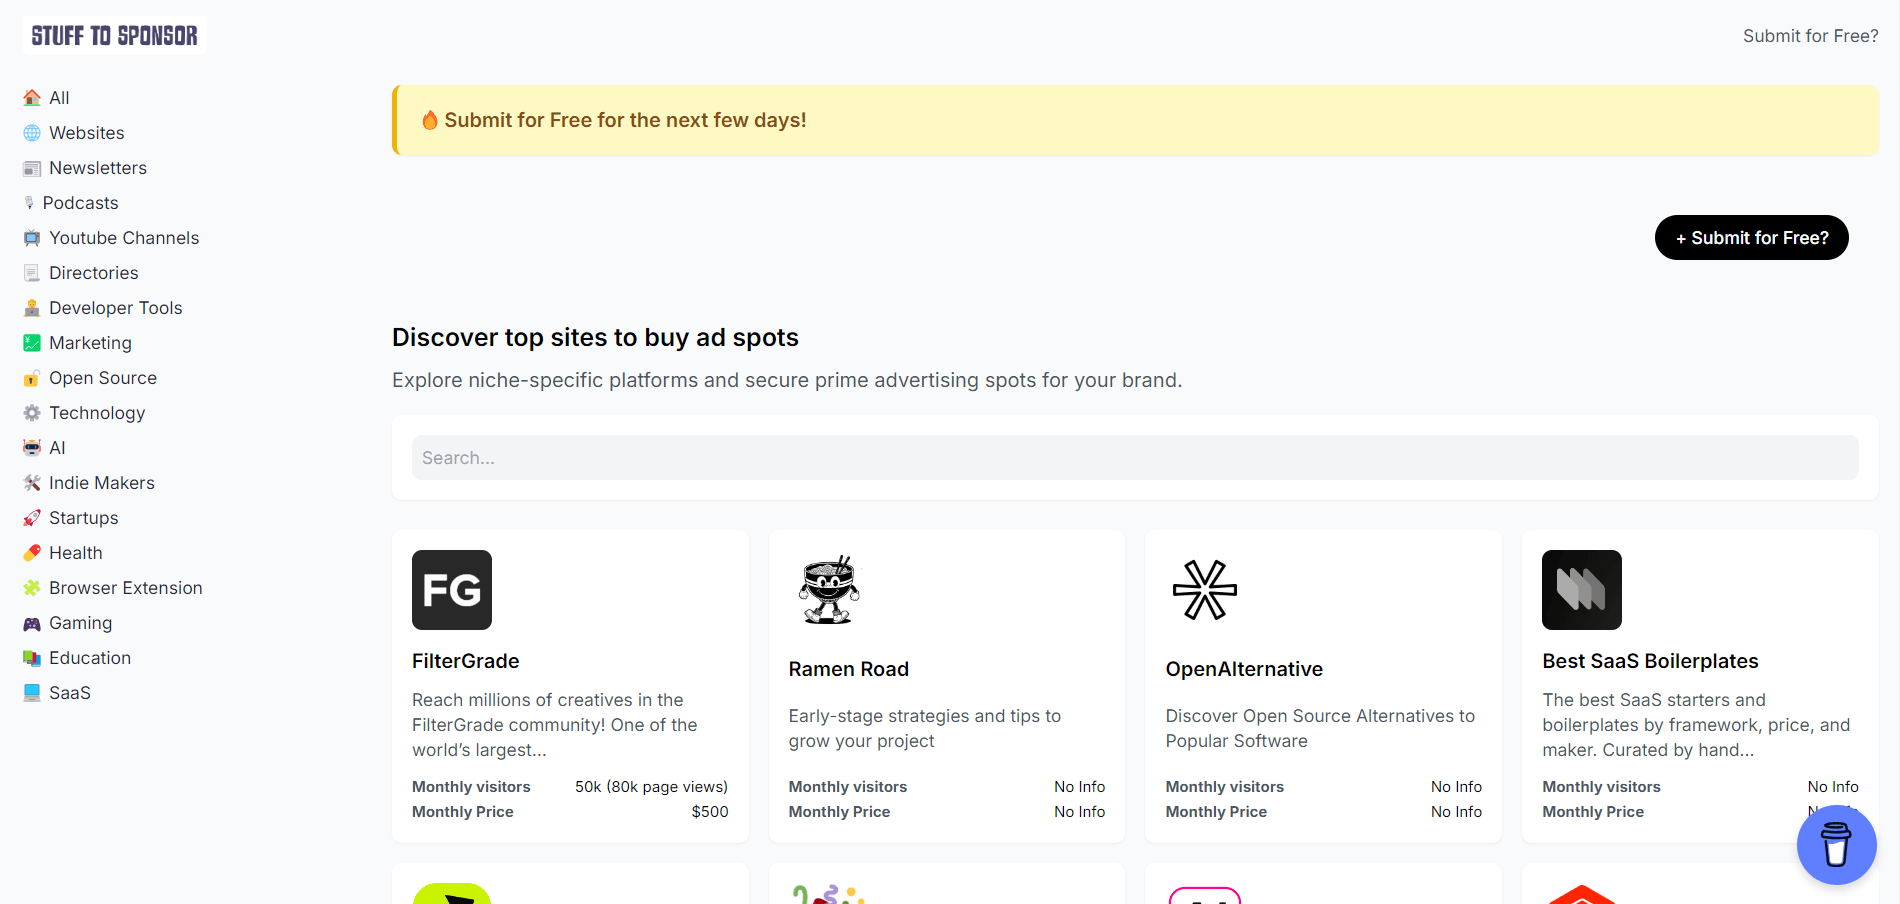Image resolution: width=1900 pixels, height=904 pixels.
Task: Focus the Search input field
Action: 1134,458
